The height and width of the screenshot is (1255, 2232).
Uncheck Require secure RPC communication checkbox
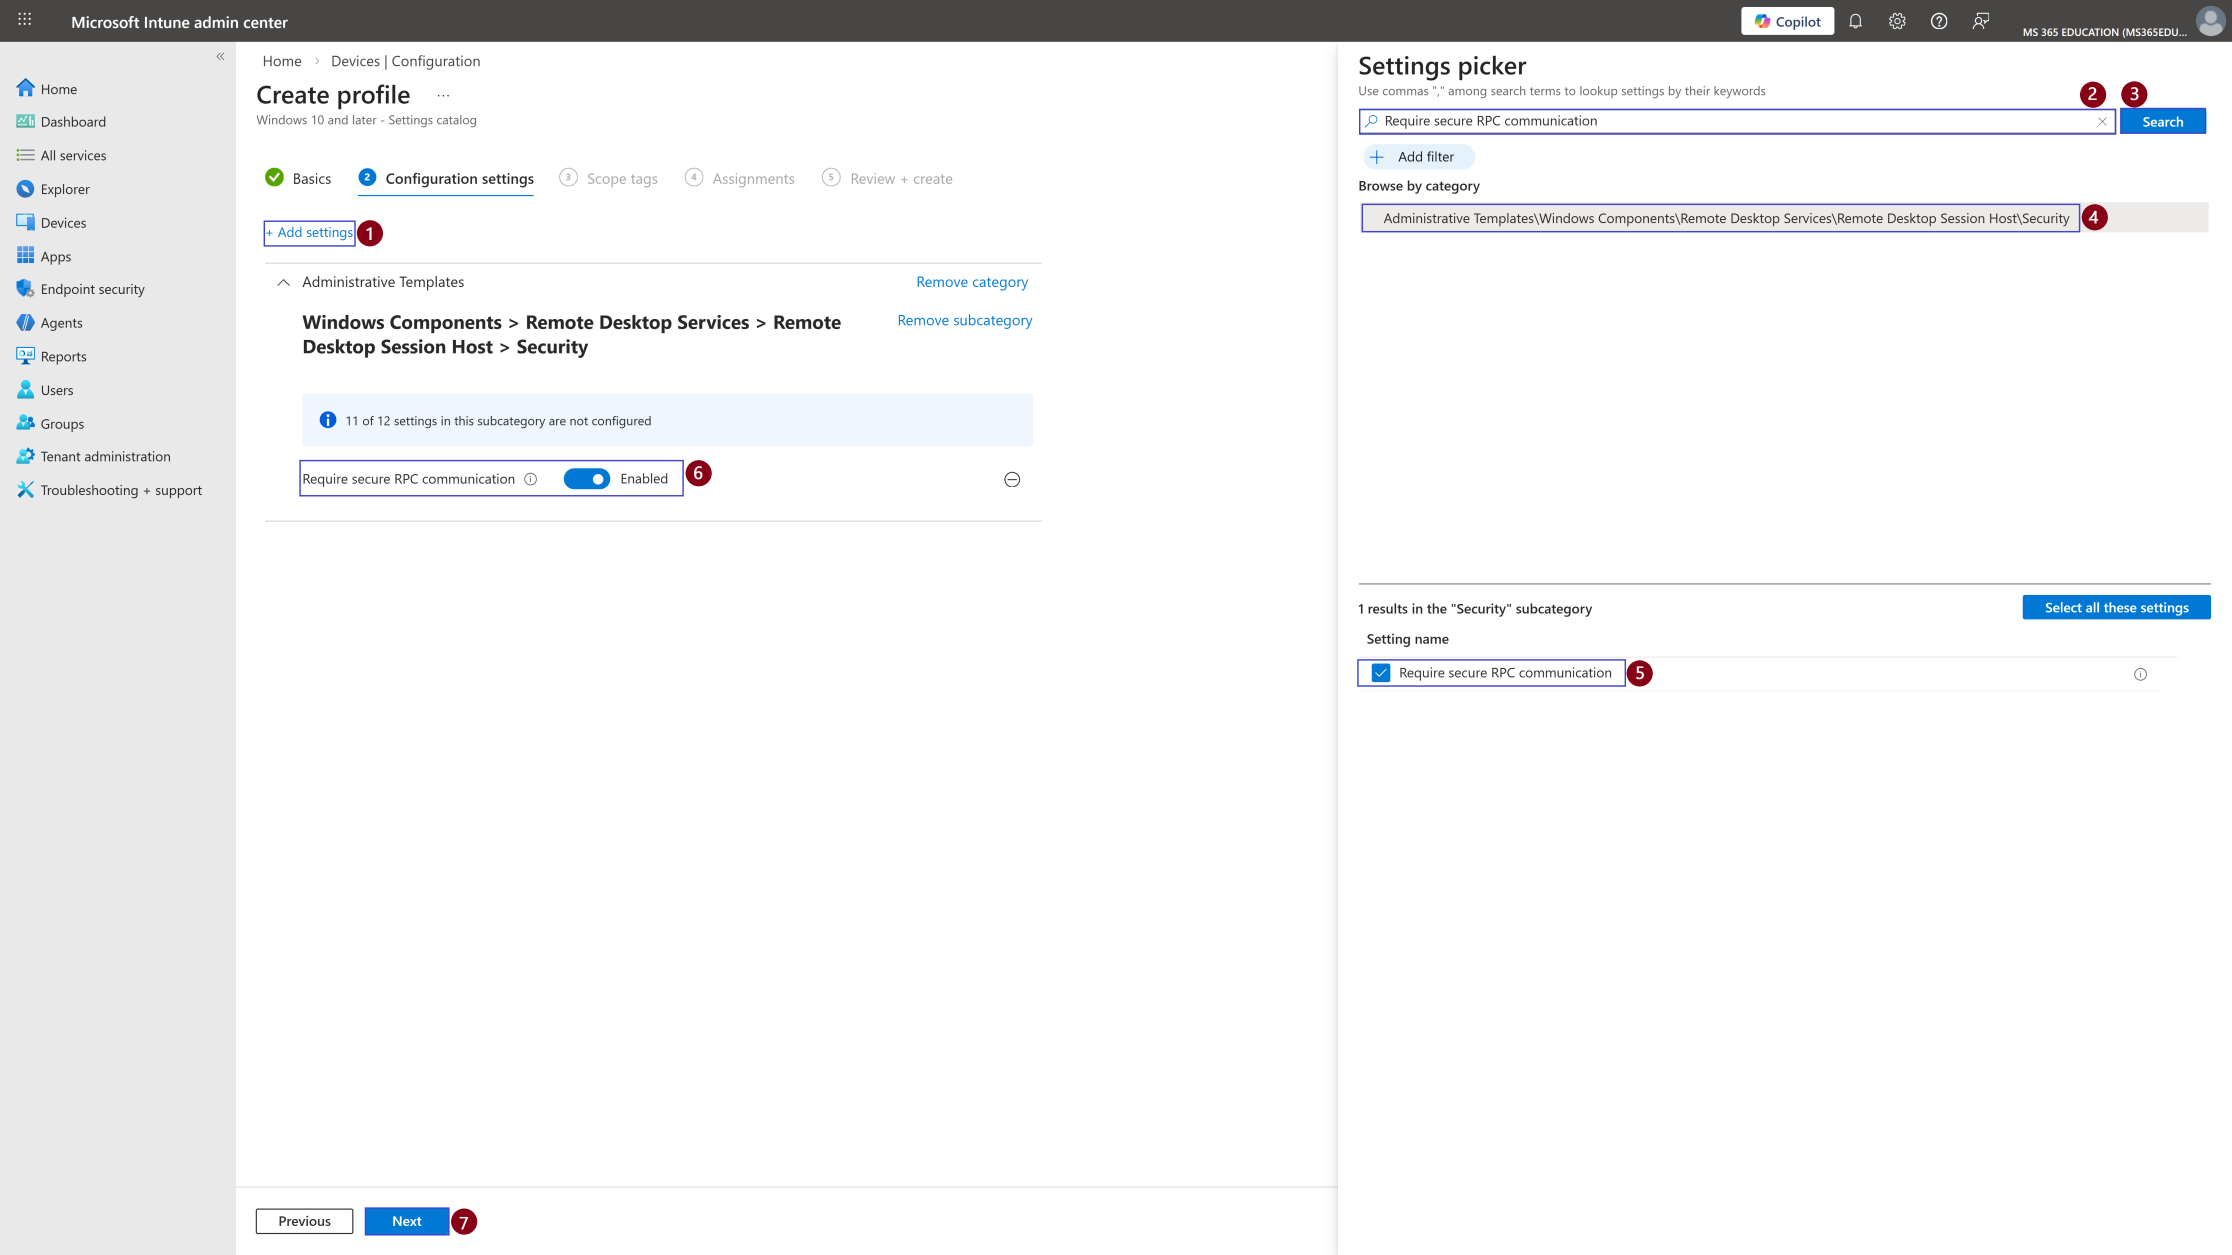pos(1381,673)
